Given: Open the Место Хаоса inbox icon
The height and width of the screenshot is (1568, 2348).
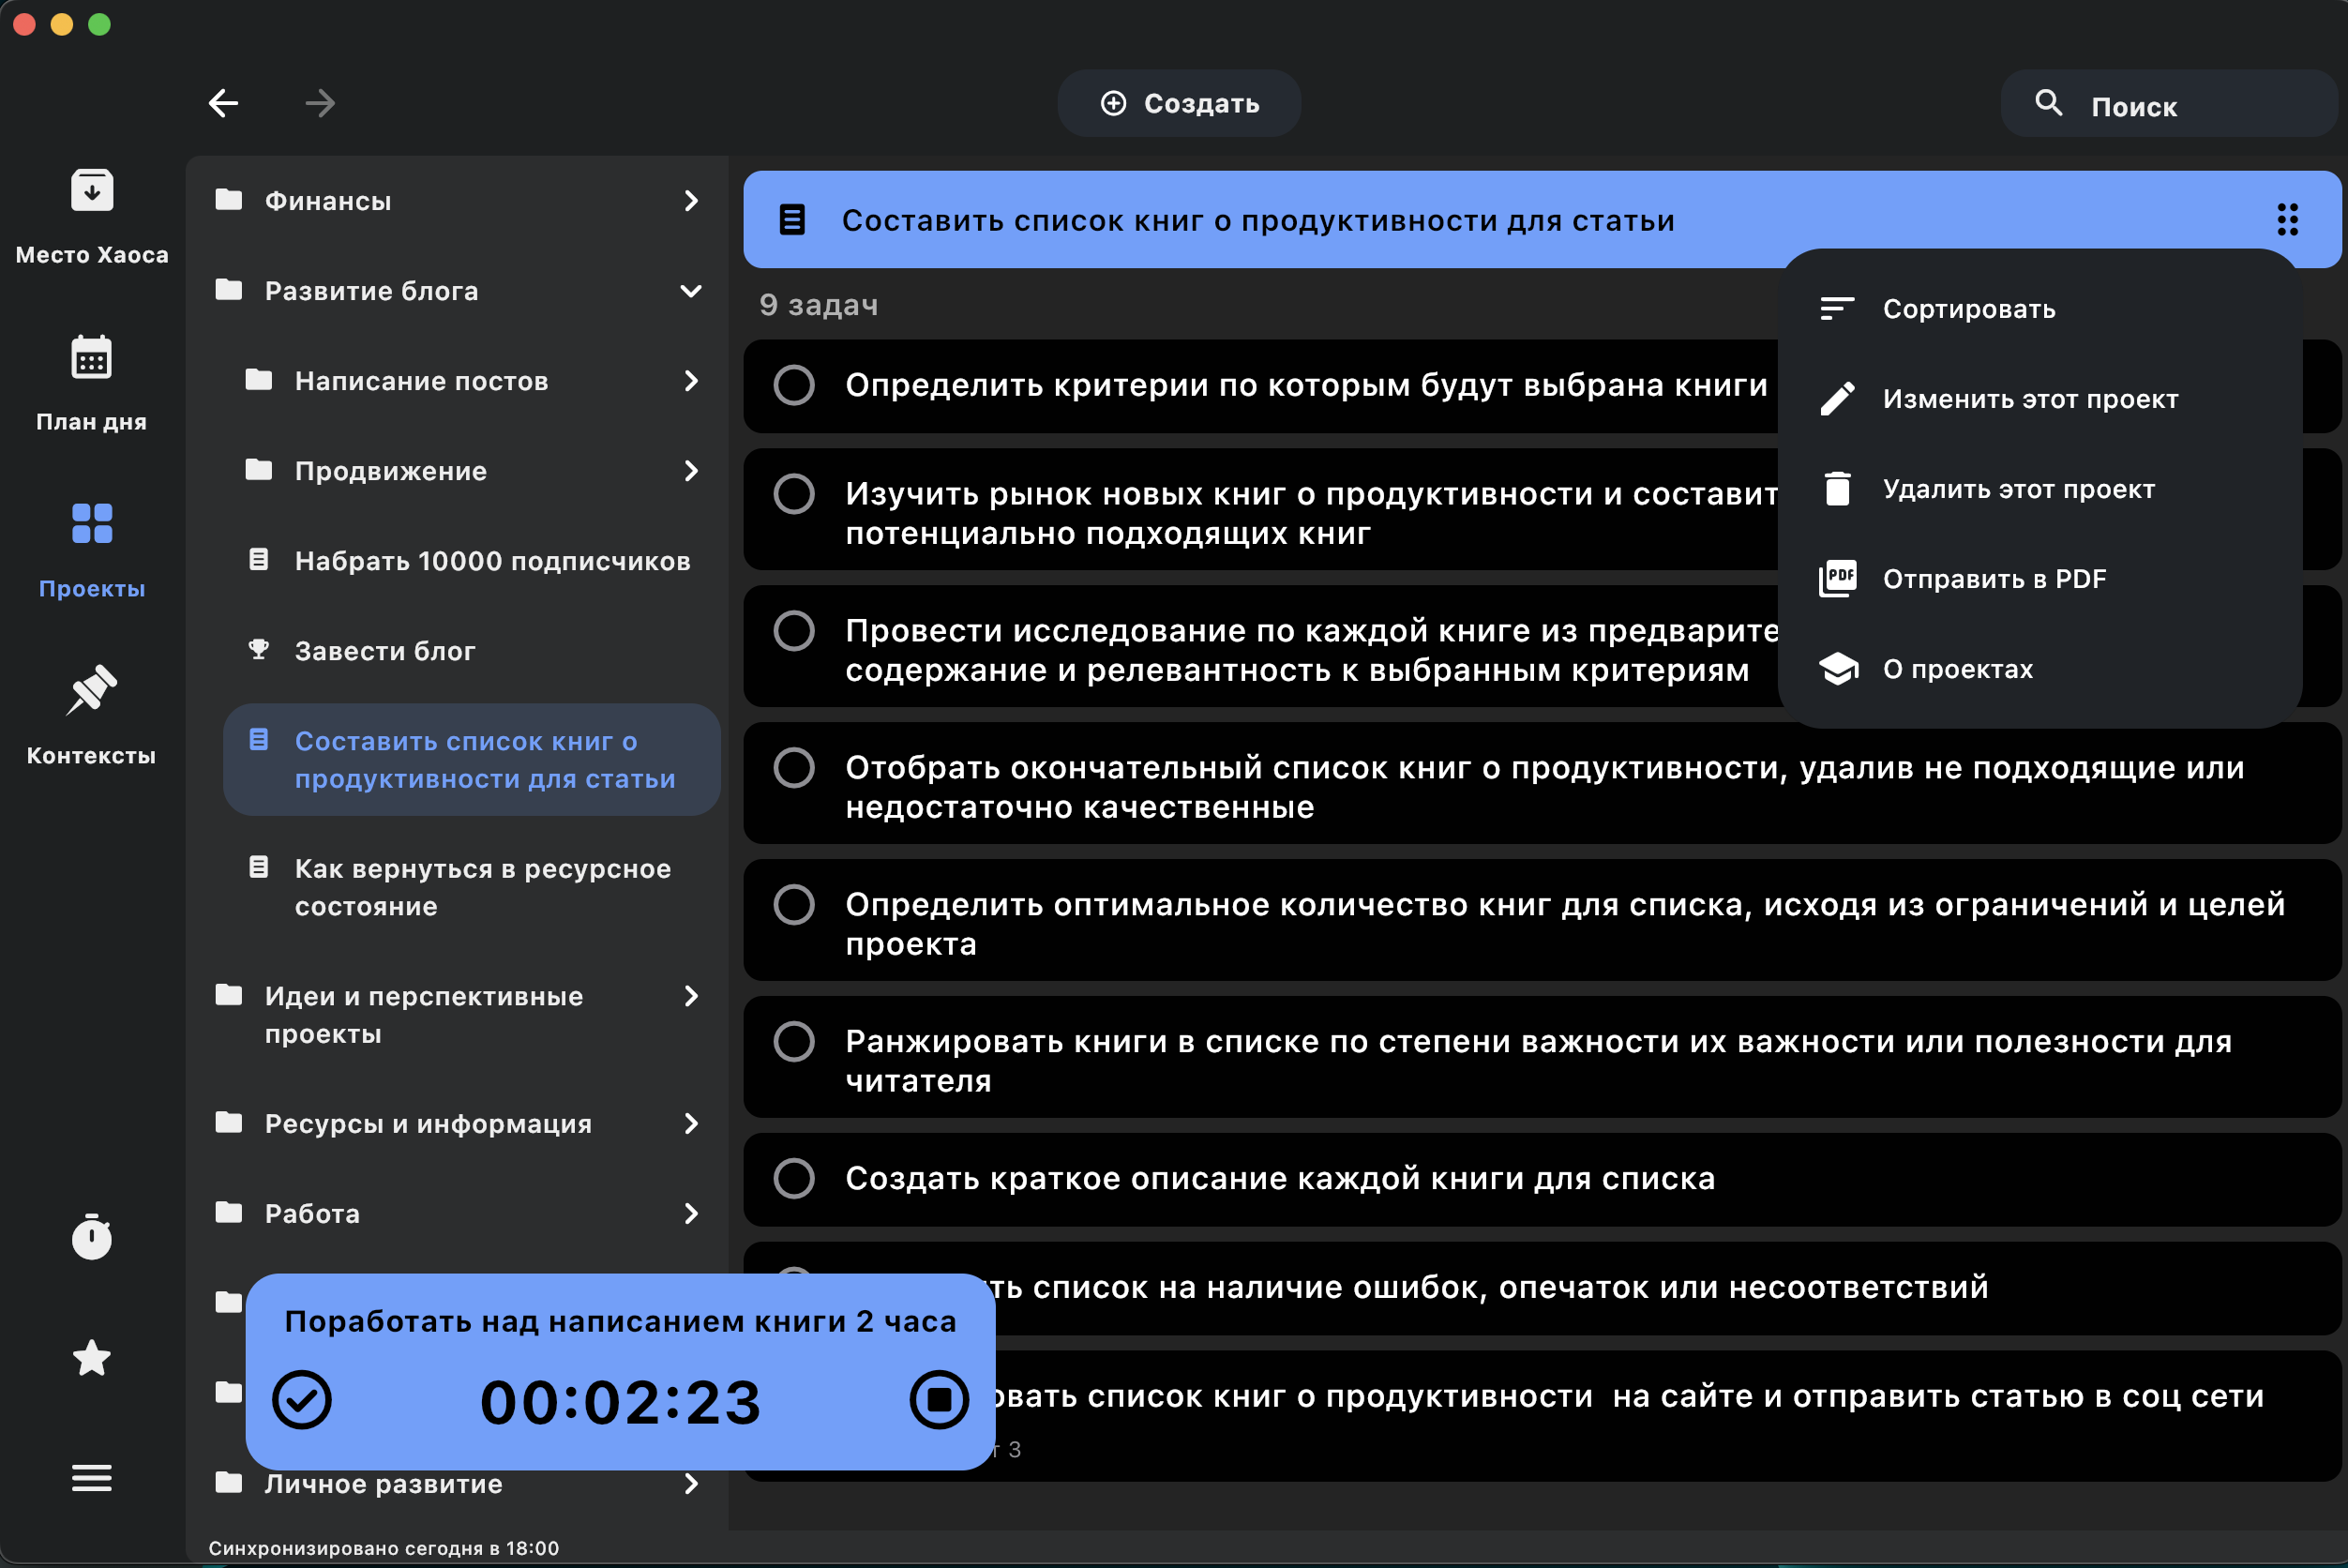Looking at the screenshot, I should pyautogui.click(x=91, y=190).
